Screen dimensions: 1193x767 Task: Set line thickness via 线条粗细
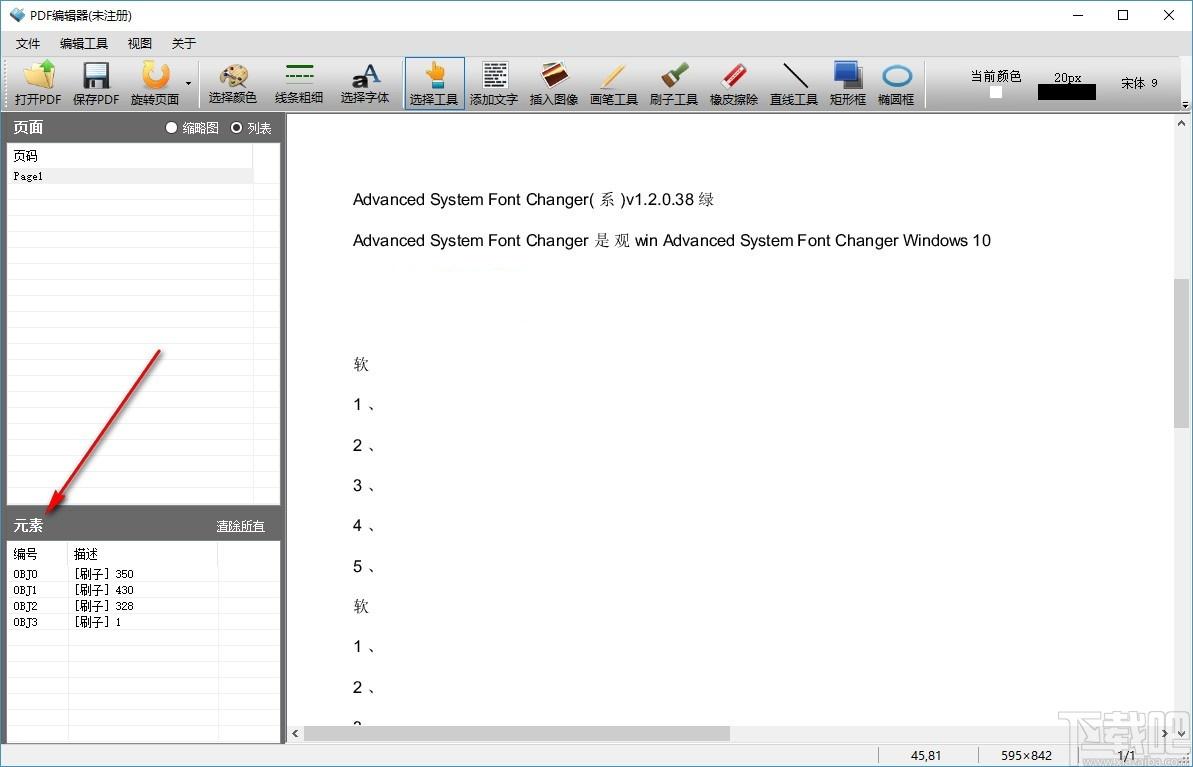point(299,84)
